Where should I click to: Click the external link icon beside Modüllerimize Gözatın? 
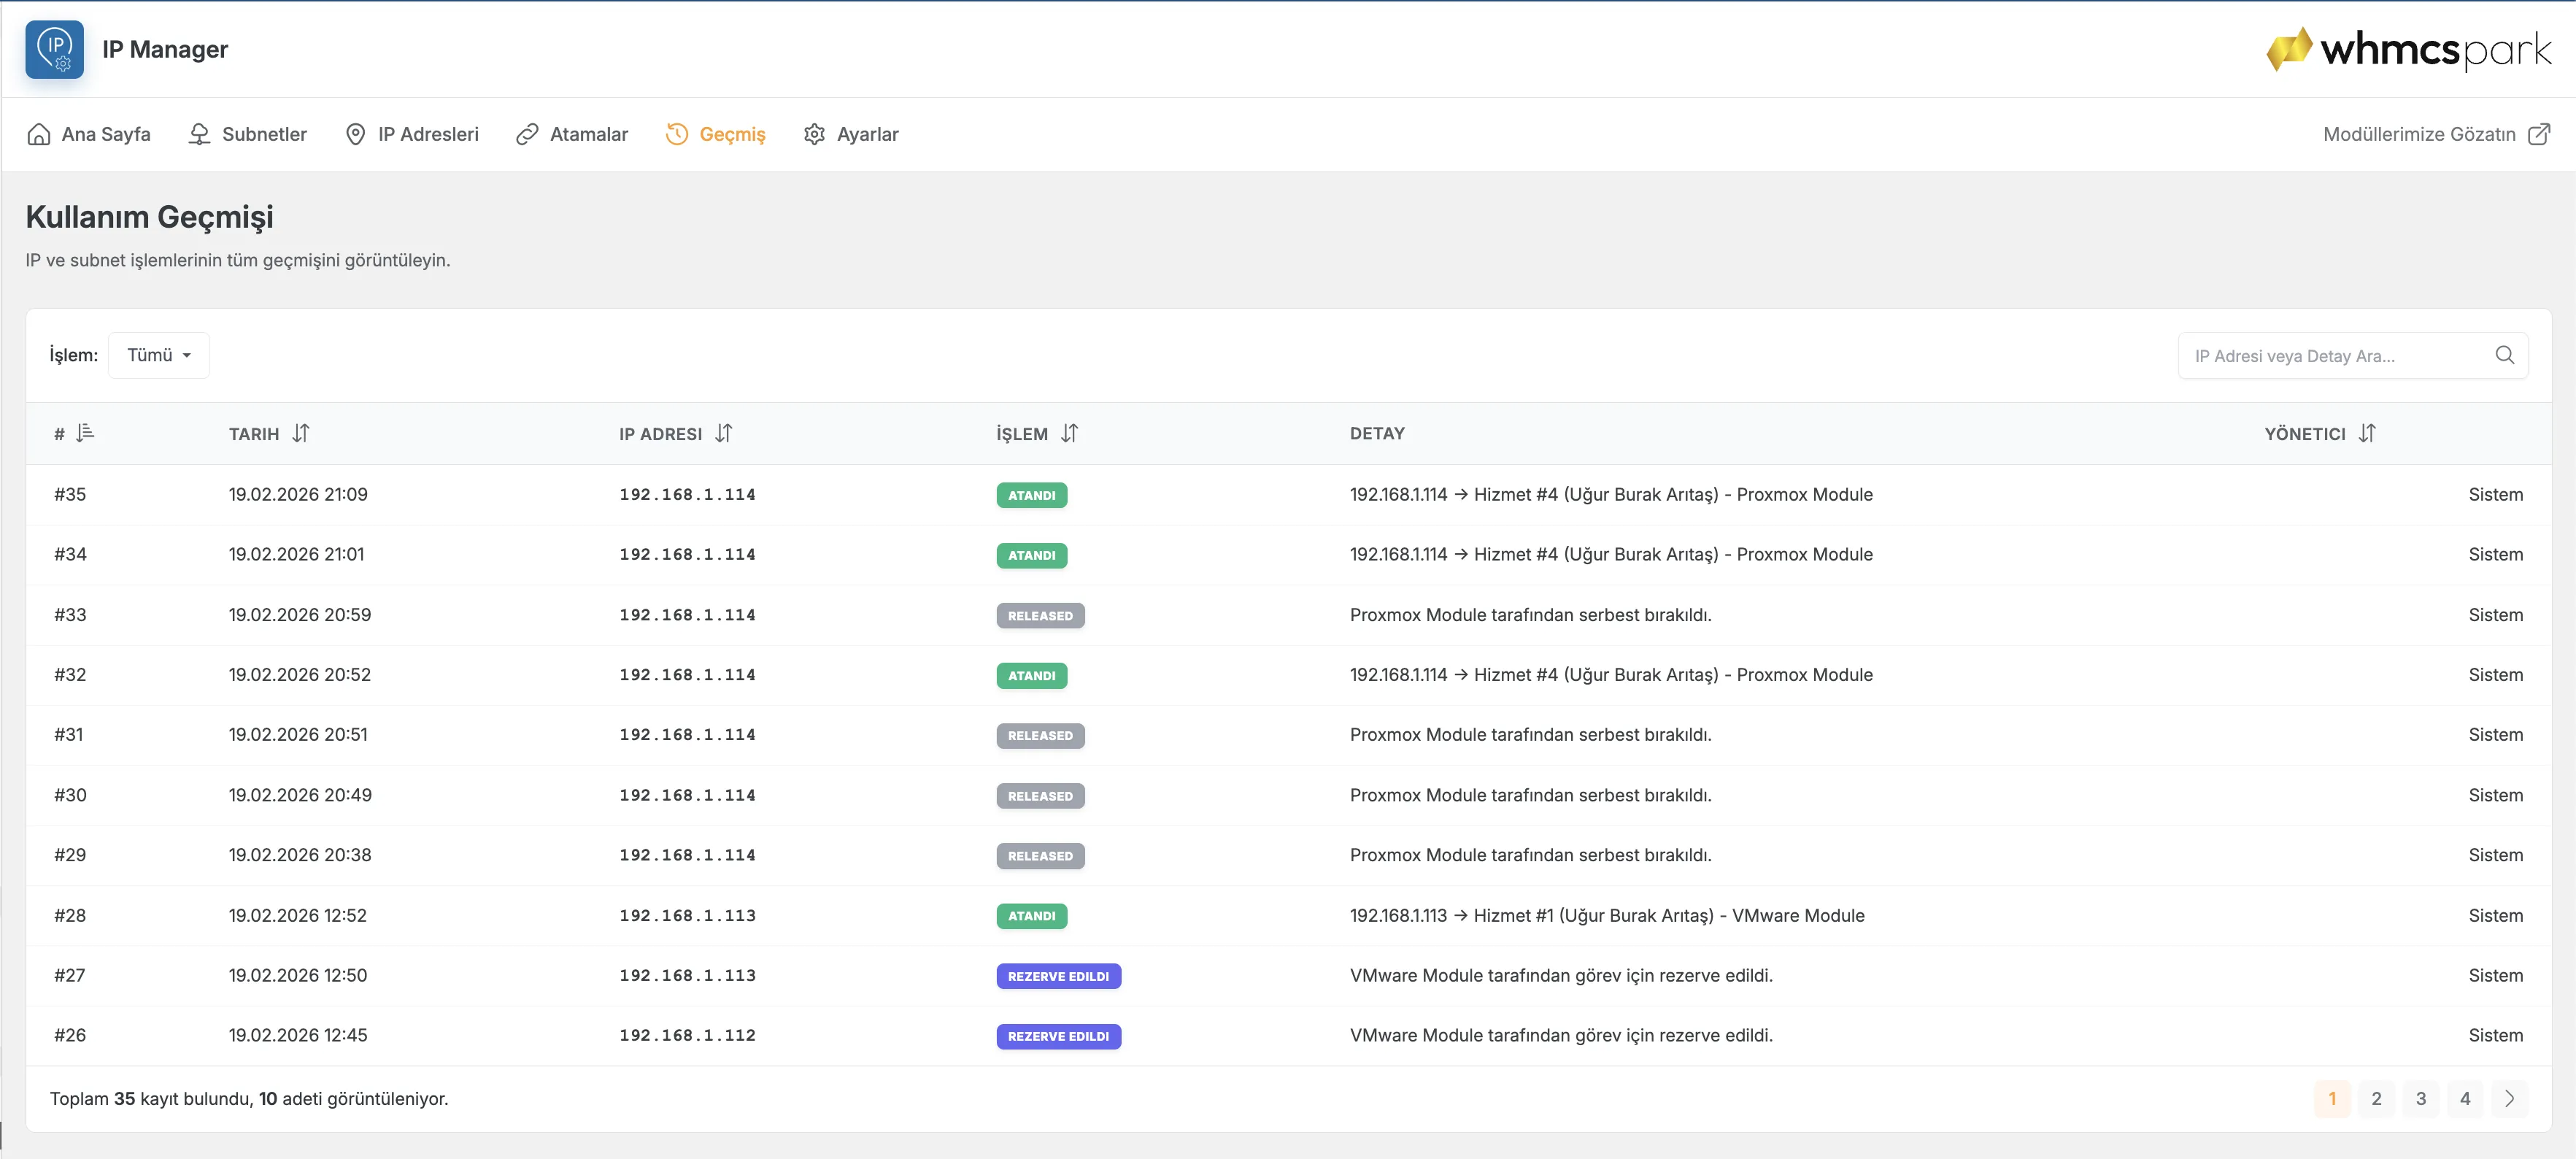[2538, 134]
